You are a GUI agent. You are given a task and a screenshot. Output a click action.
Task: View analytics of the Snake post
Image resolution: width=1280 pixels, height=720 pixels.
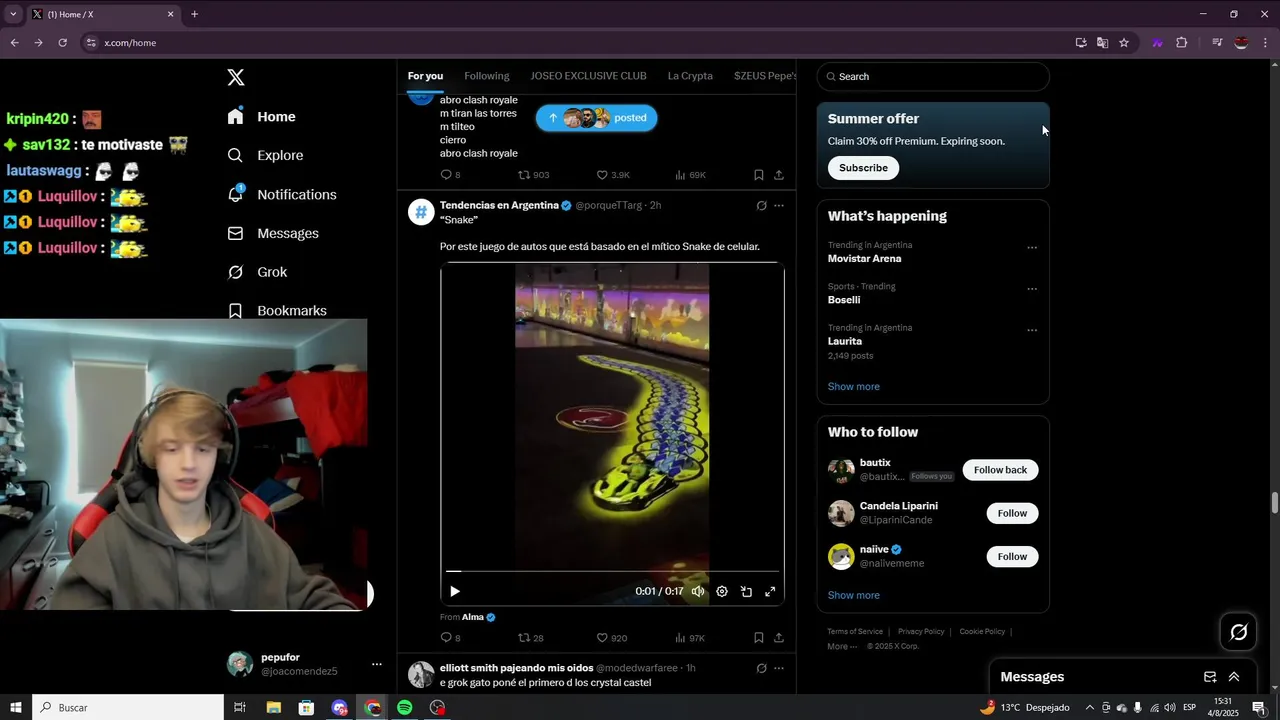pyautogui.click(x=690, y=638)
